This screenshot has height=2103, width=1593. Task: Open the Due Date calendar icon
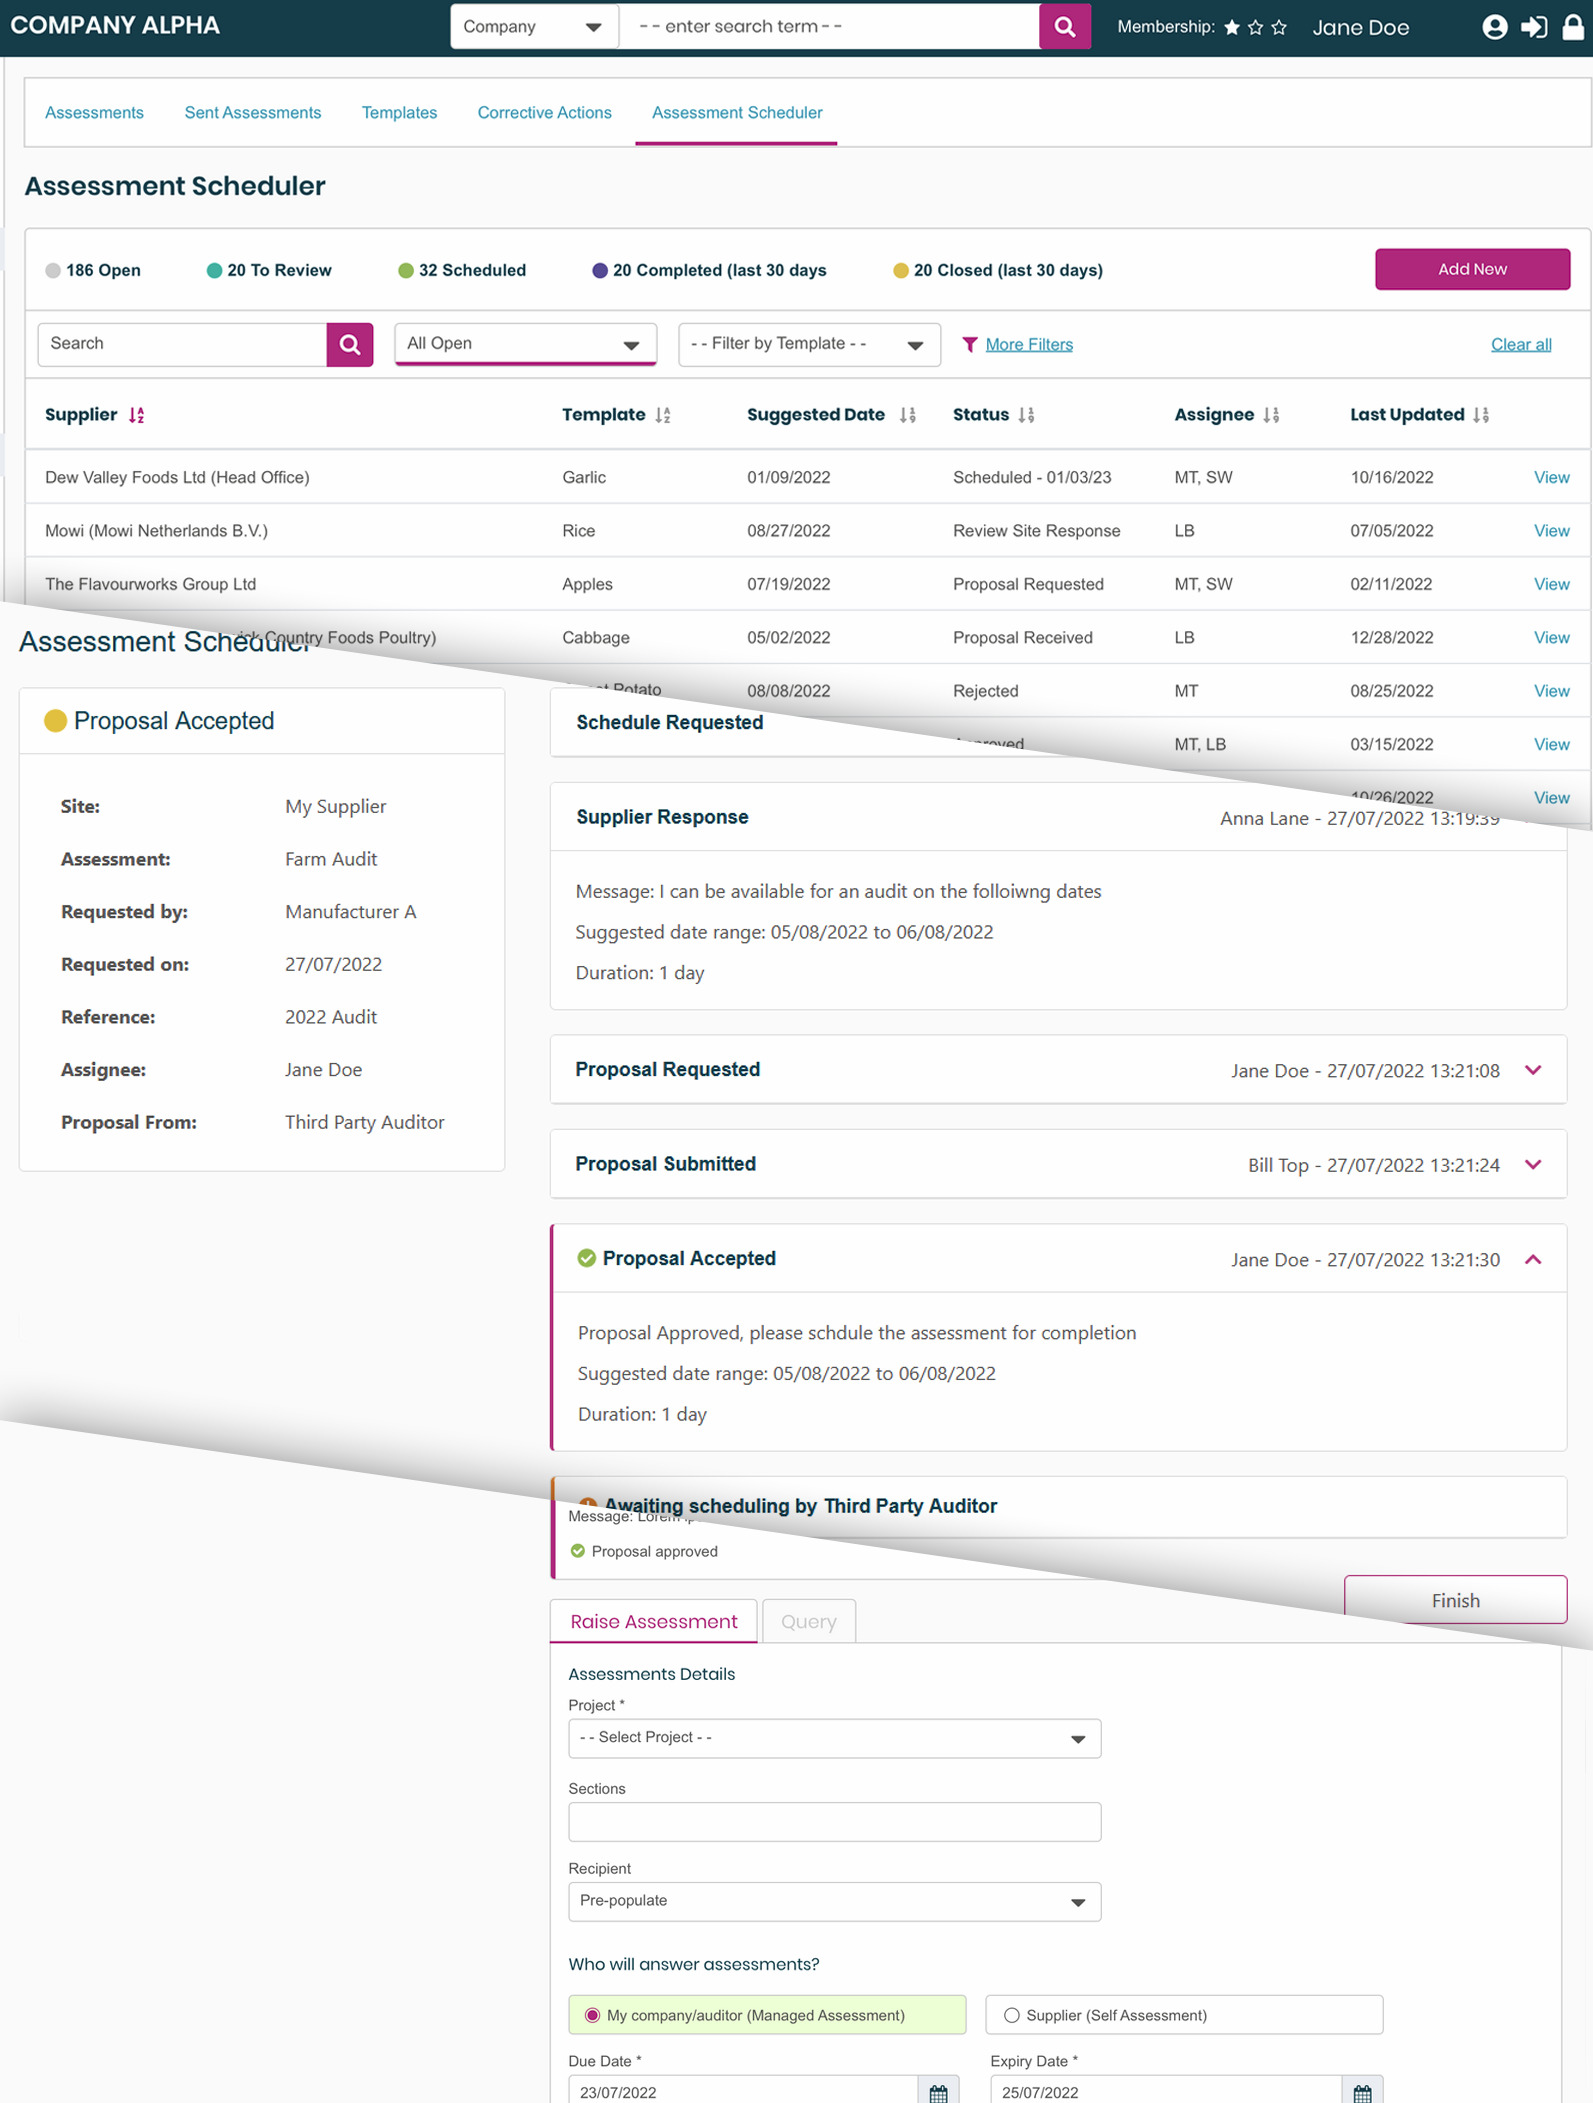pyautogui.click(x=938, y=2092)
